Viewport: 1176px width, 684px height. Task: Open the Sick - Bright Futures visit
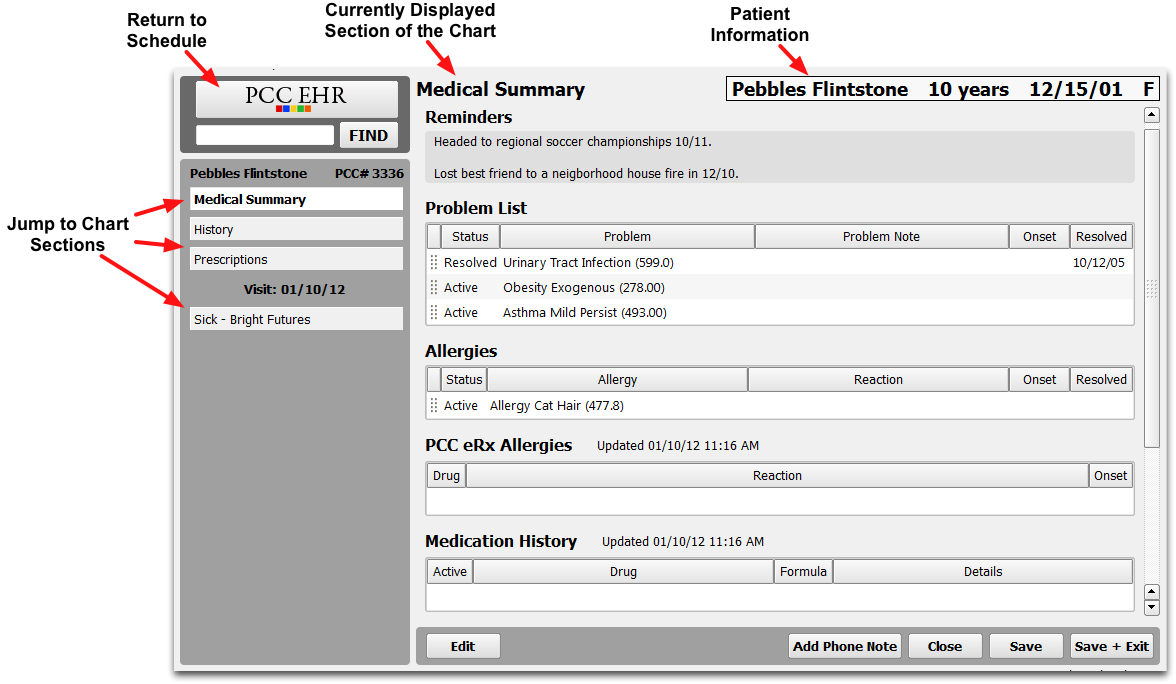296,320
